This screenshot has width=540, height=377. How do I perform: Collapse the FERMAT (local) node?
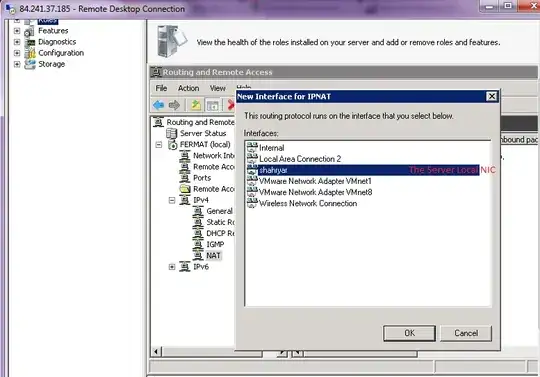tap(159, 145)
